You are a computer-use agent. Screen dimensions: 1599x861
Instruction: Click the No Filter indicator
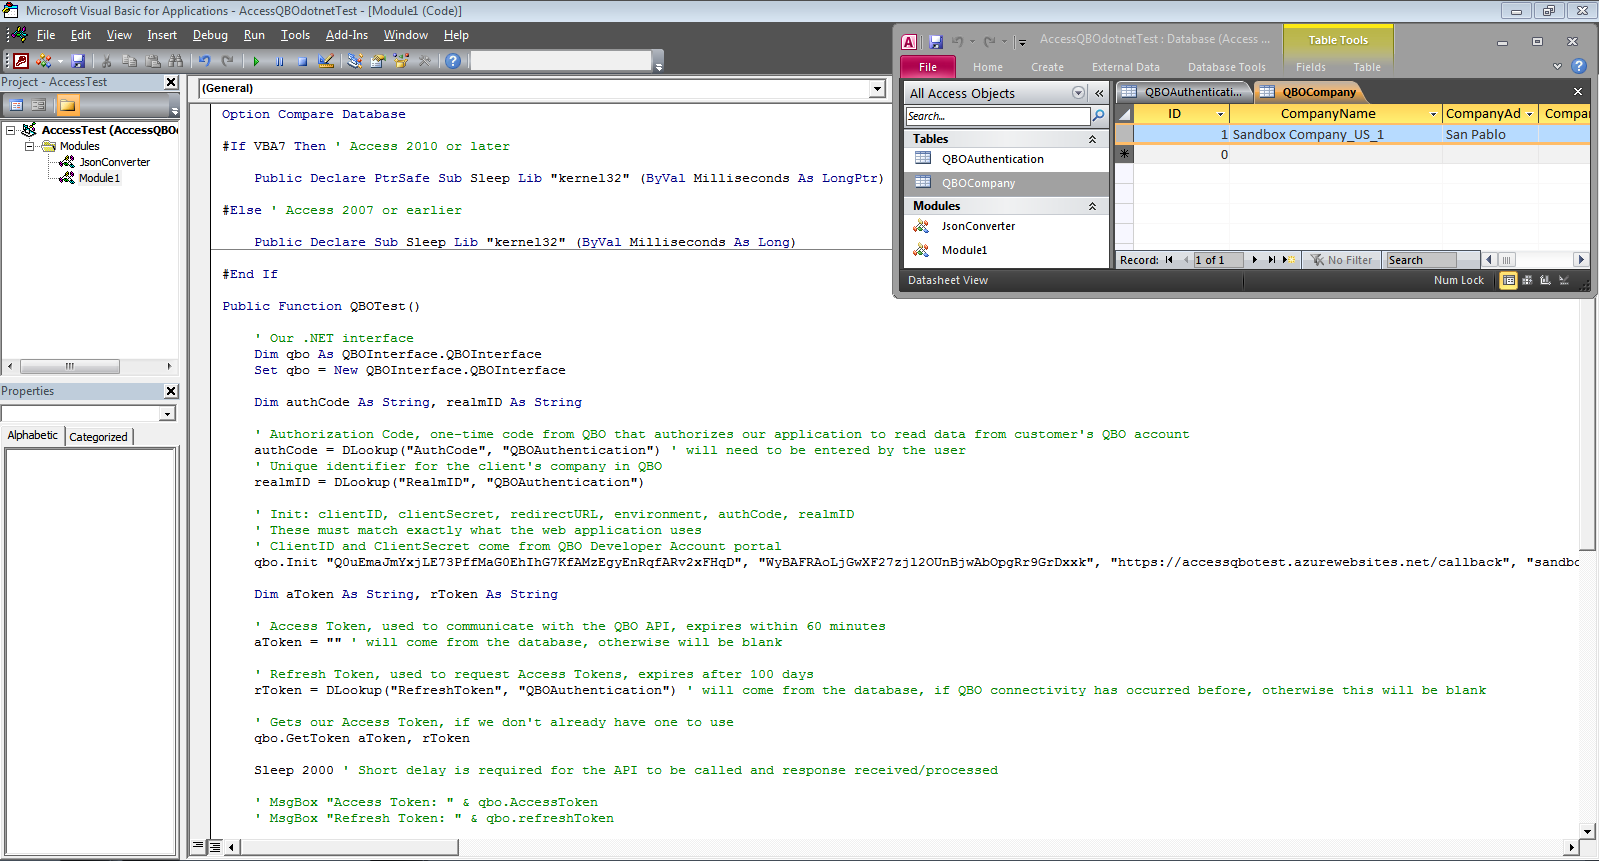pos(1342,260)
